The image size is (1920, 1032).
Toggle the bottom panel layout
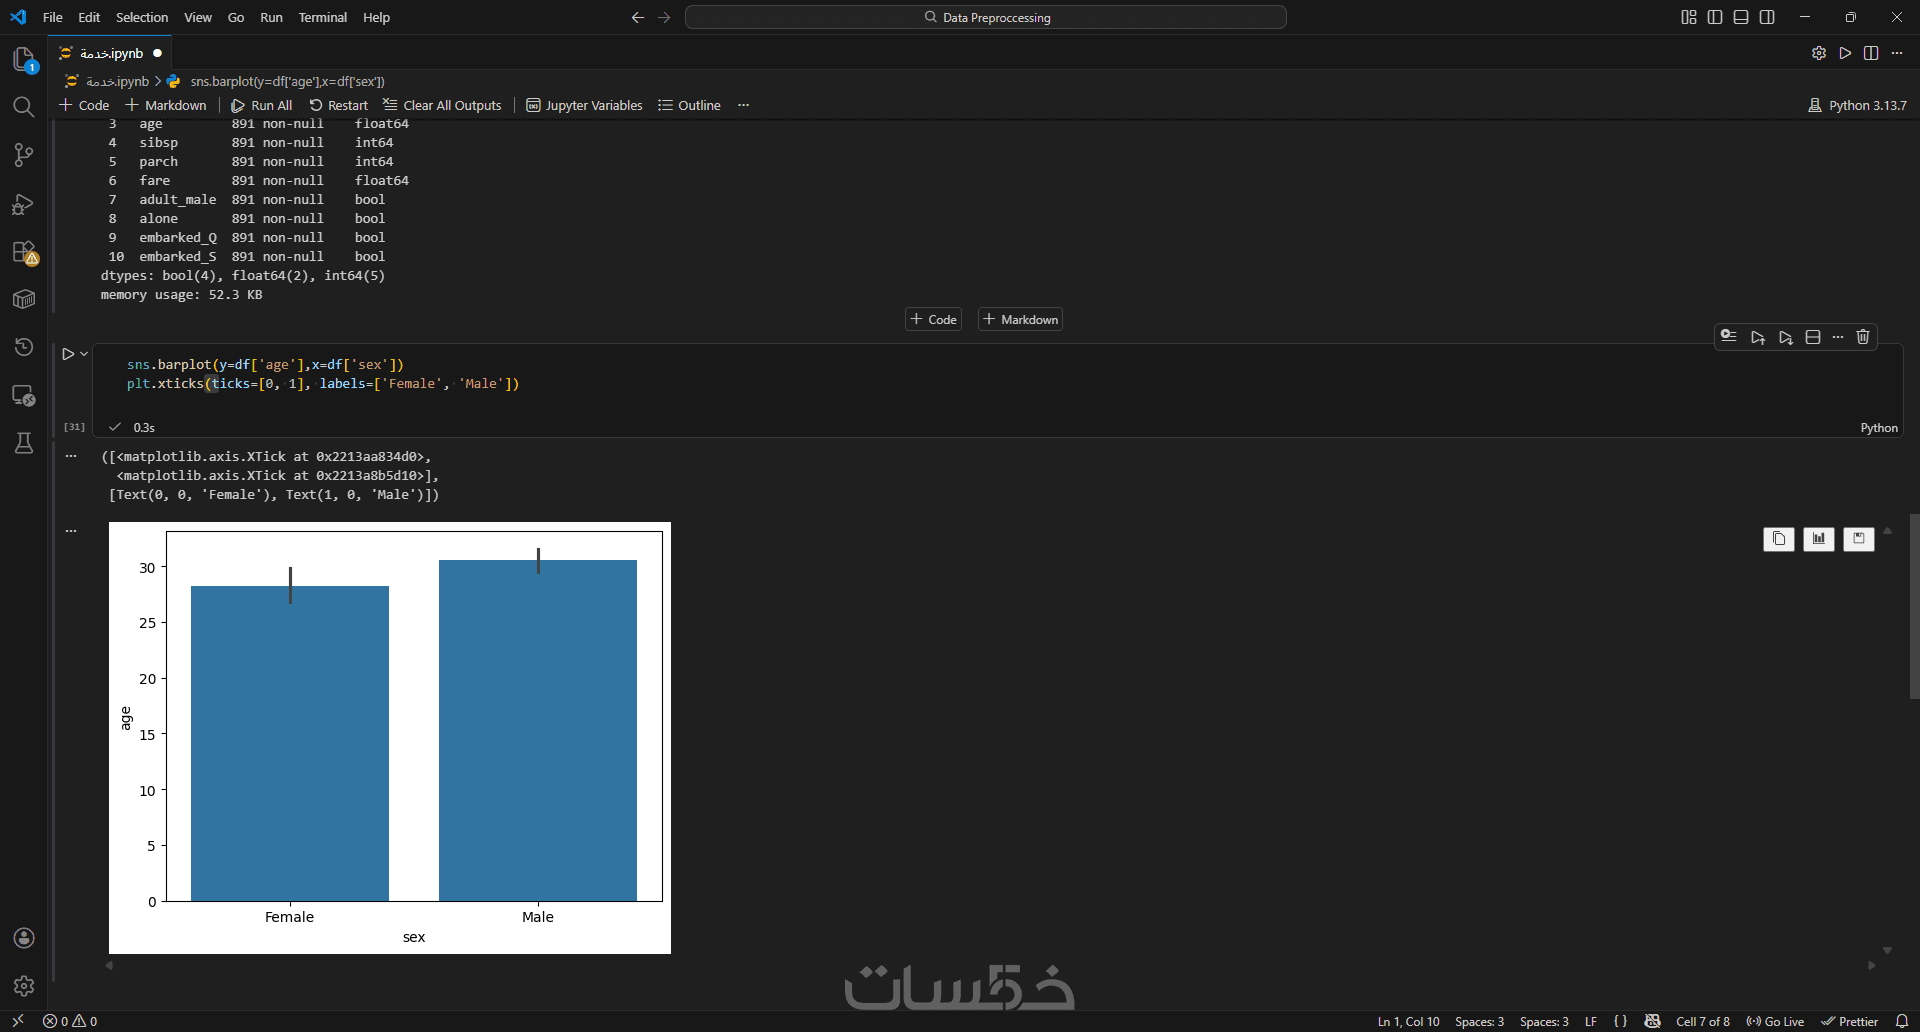(x=1741, y=17)
